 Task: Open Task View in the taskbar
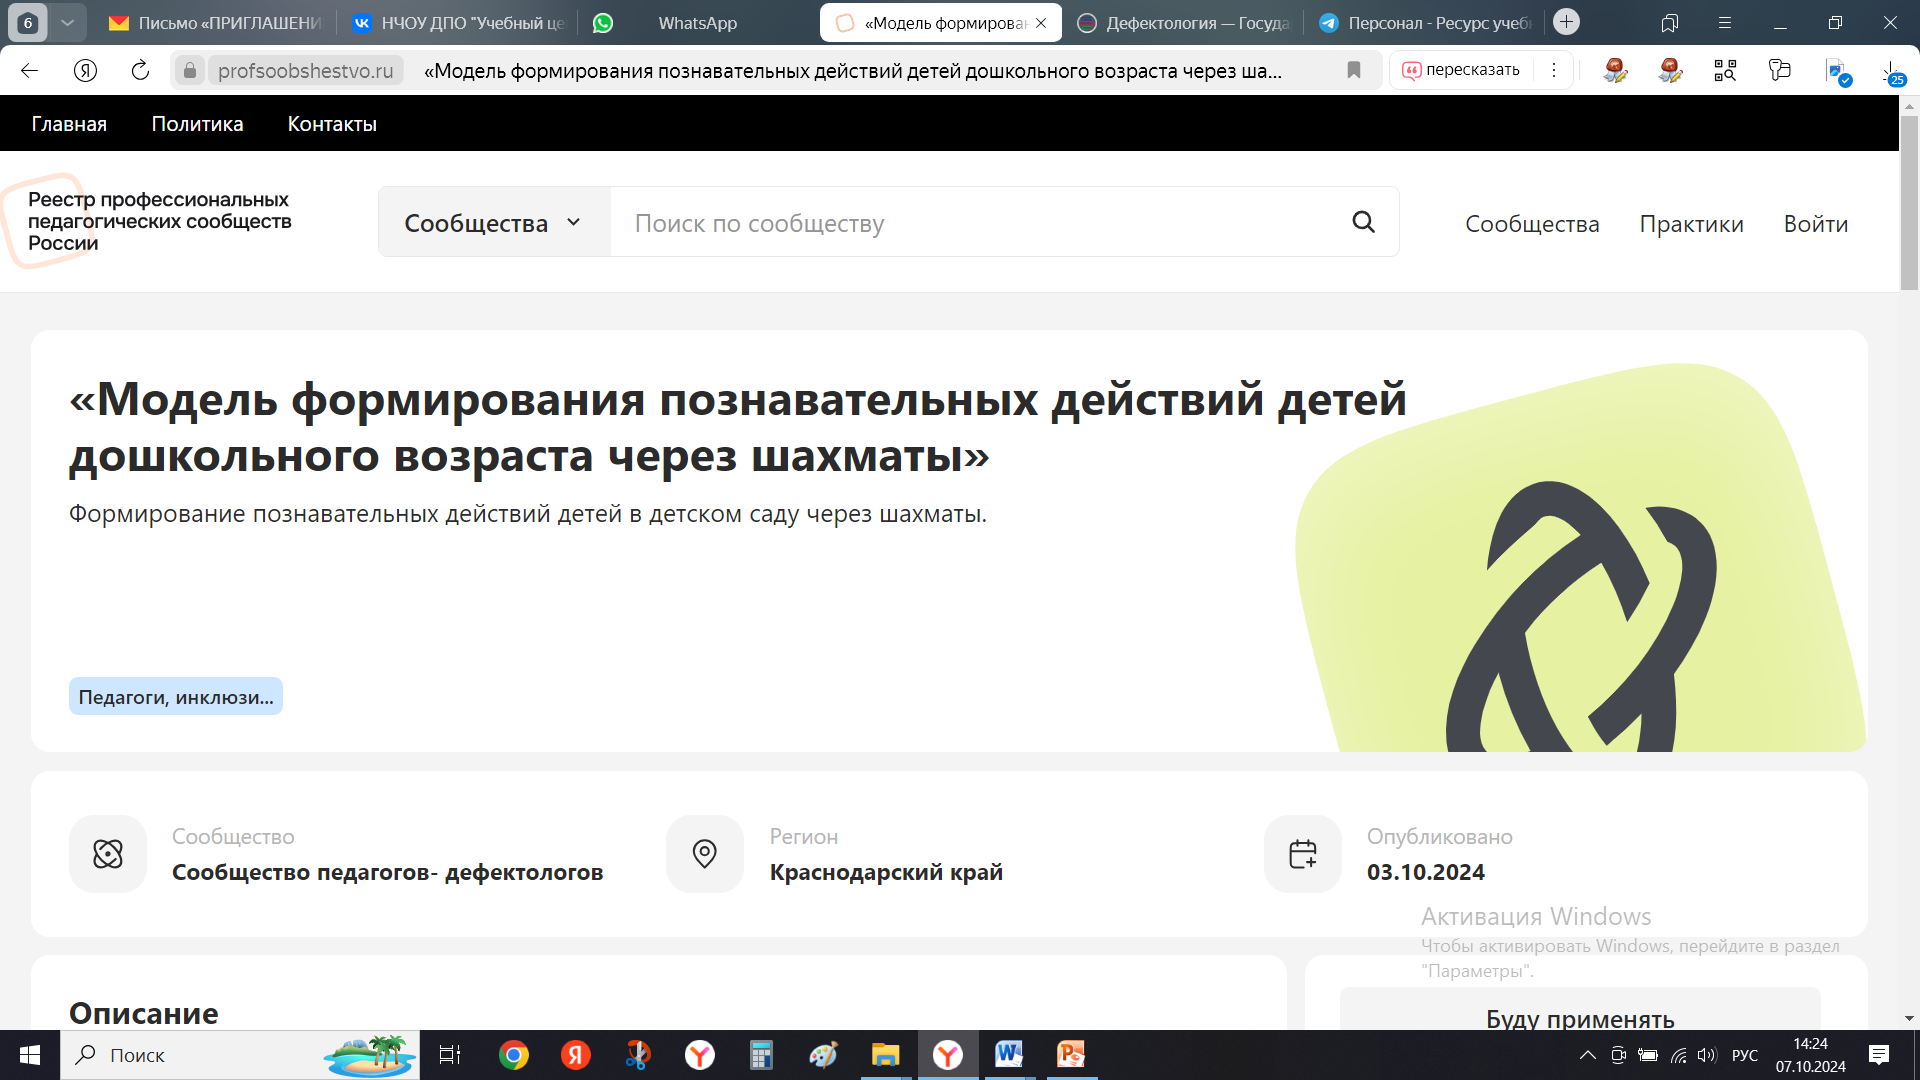[x=450, y=1055]
